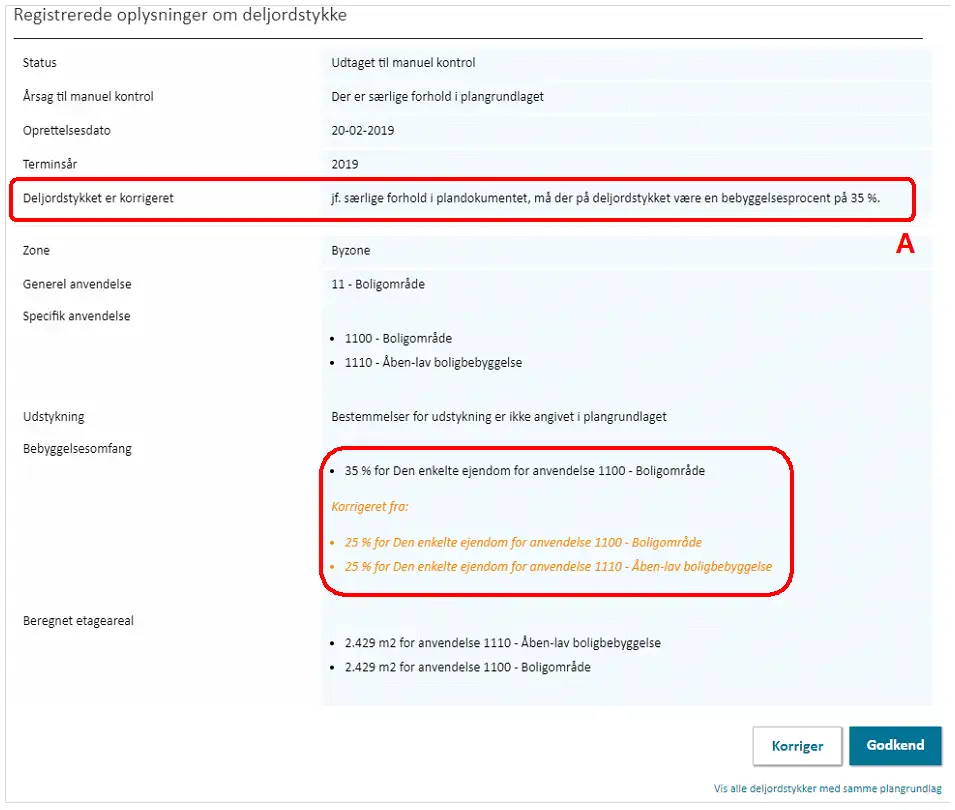Click the 'Deljordstykket er korrigeret' label
This screenshot has width=955, height=810.
[98, 198]
